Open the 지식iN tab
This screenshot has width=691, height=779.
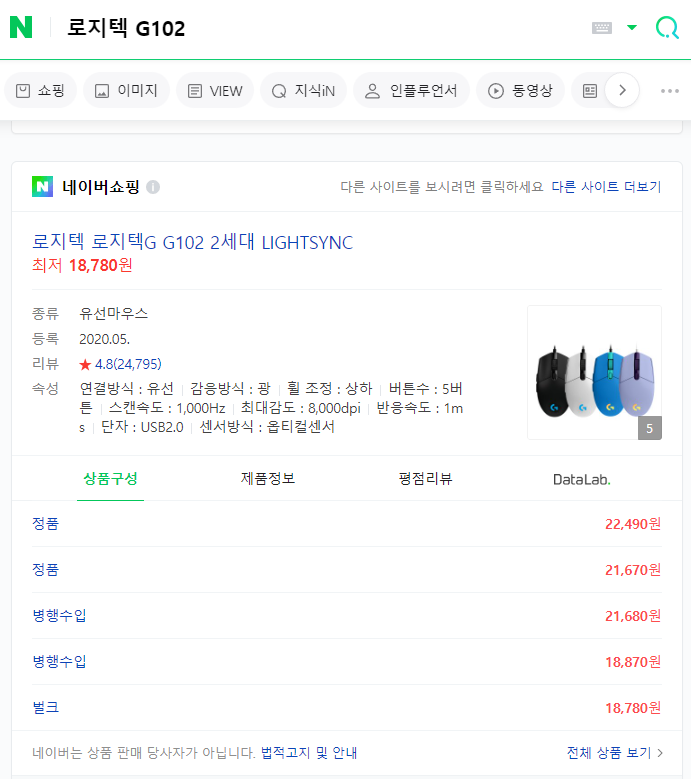[x=304, y=90]
